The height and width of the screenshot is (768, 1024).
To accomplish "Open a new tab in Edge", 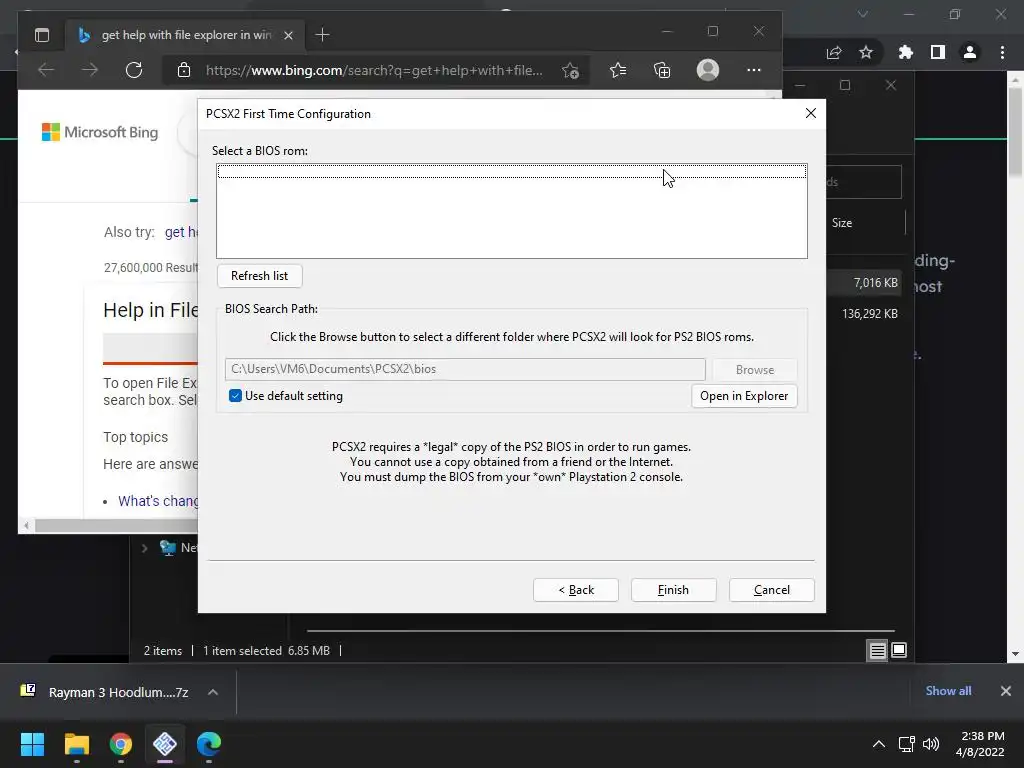I will [322, 35].
